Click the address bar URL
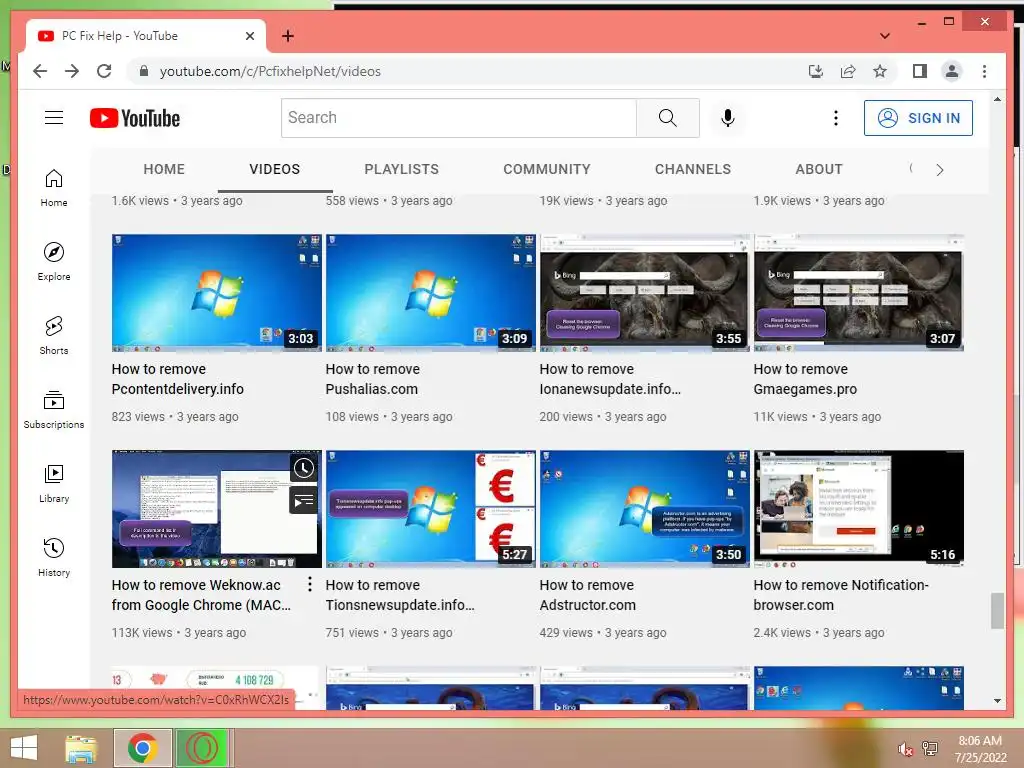This screenshot has width=1024, height=768. [x=270, y=71]
